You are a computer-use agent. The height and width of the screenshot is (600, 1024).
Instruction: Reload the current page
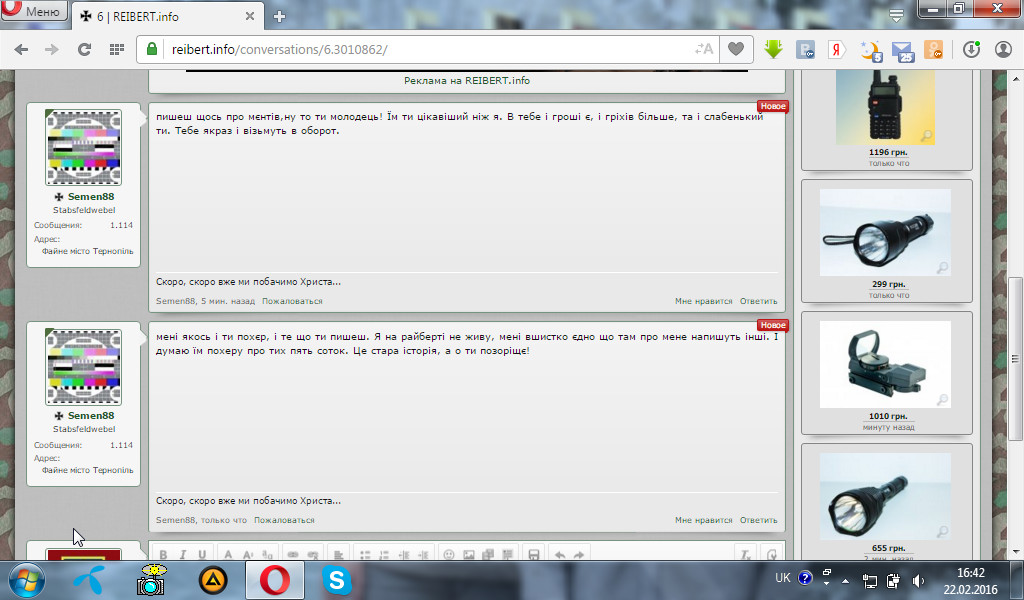coord(84,50)
